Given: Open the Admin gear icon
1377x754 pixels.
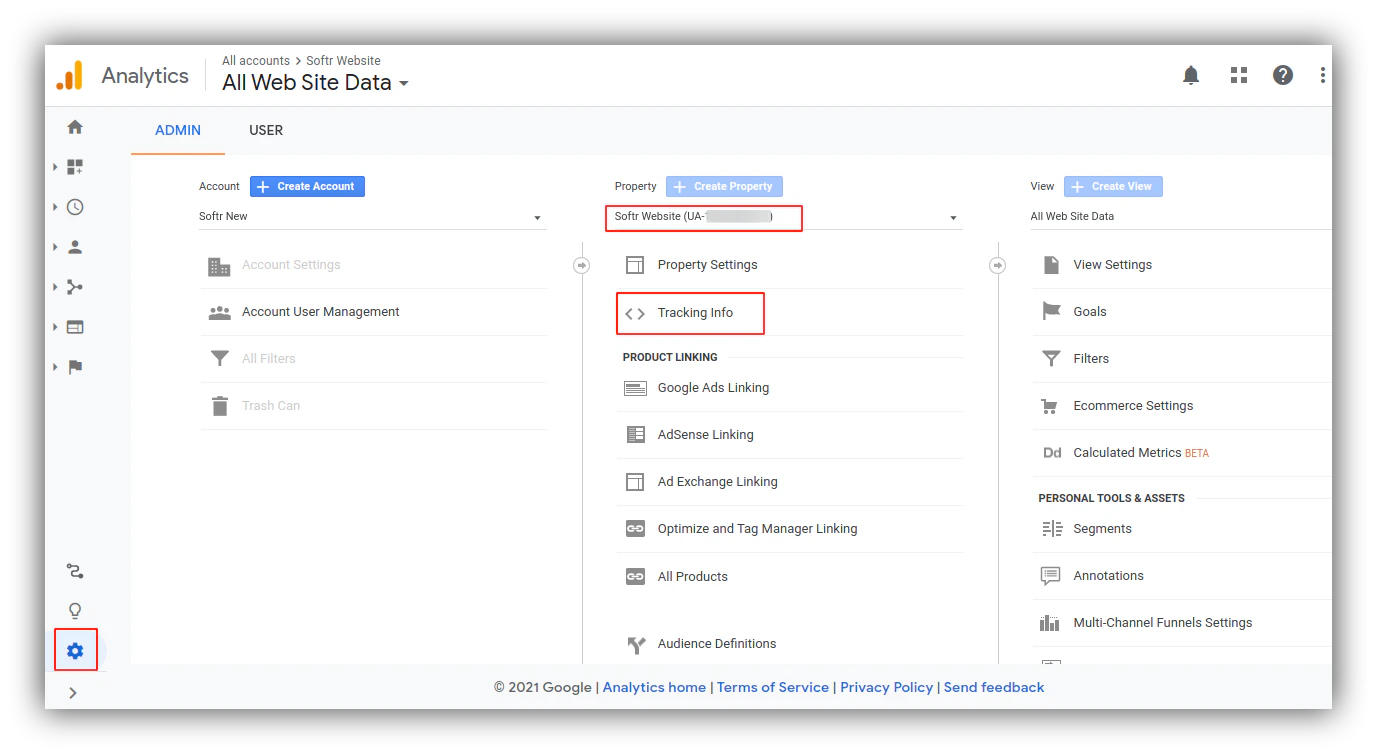Looking at the screenshot, I should point(75,651).
